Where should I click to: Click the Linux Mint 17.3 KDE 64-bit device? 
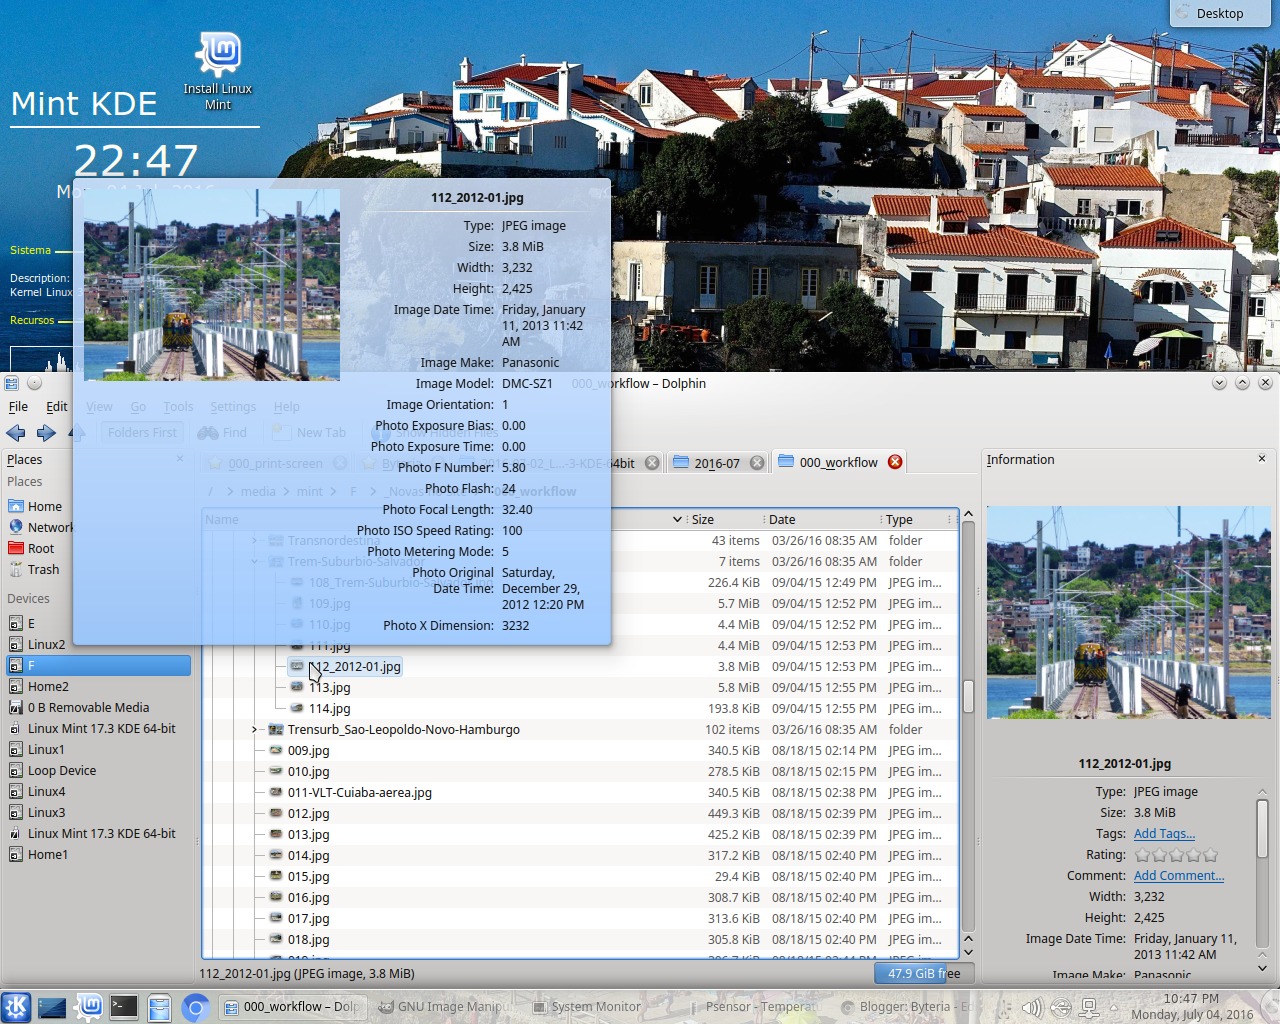point(101,729)
